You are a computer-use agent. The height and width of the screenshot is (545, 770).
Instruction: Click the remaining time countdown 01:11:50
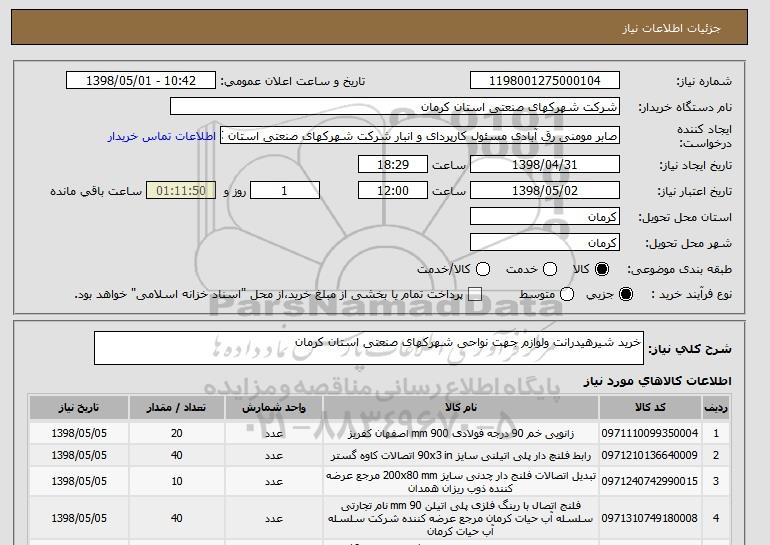coord(181,191)
